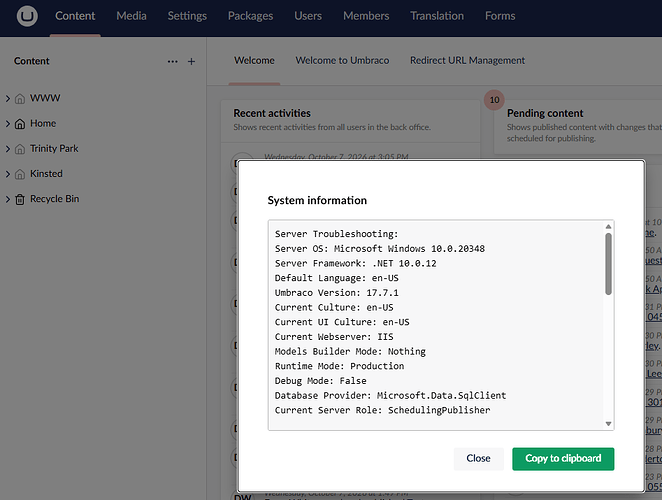
Task: Click the Kinsted node icon
Action: tap(20, 174)
